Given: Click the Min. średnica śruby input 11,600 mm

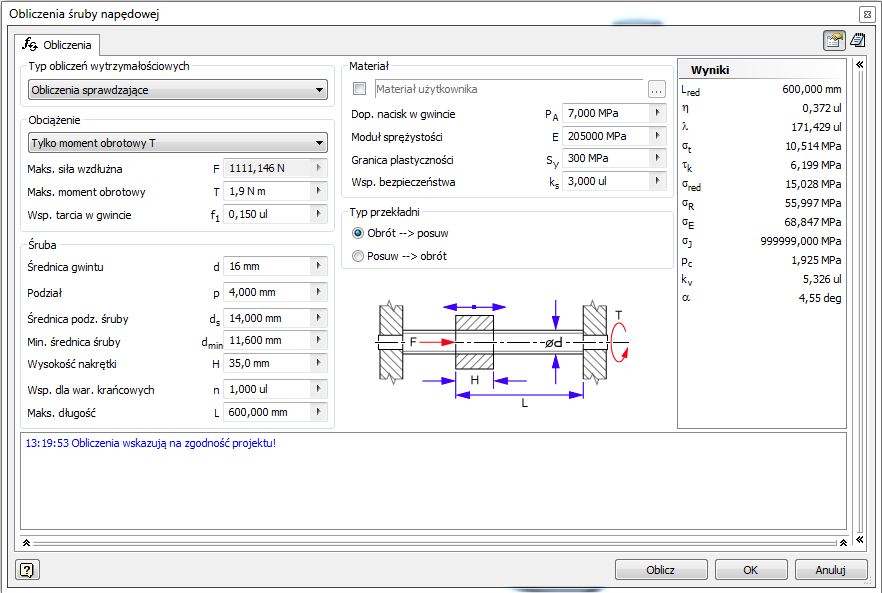Looking at the screenshot, I should [267, 340].
